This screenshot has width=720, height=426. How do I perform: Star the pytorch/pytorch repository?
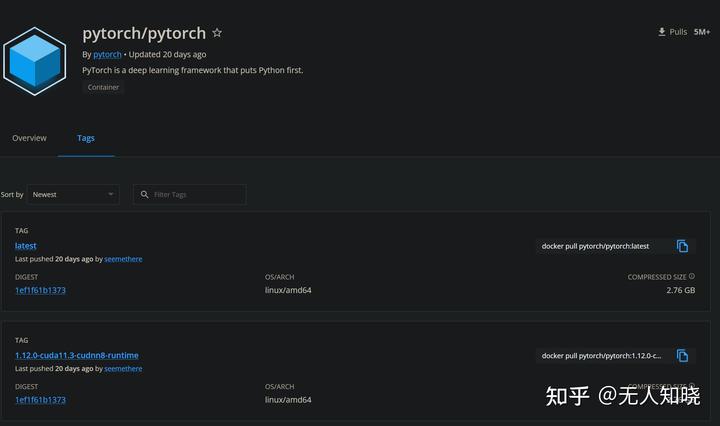[217, 33]
